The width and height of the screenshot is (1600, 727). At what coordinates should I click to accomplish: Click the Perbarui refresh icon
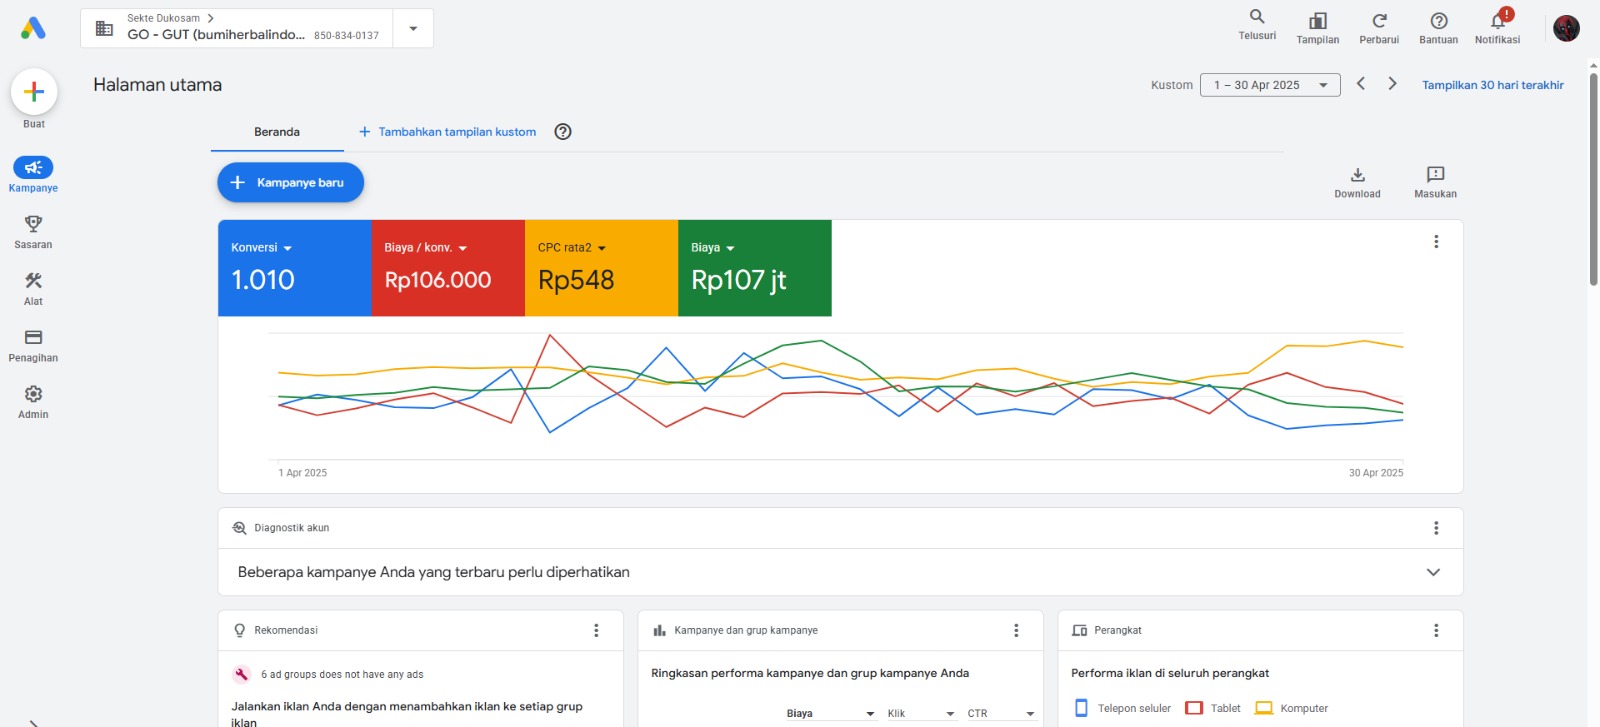pyautogui.click(x=1379, y=21)
